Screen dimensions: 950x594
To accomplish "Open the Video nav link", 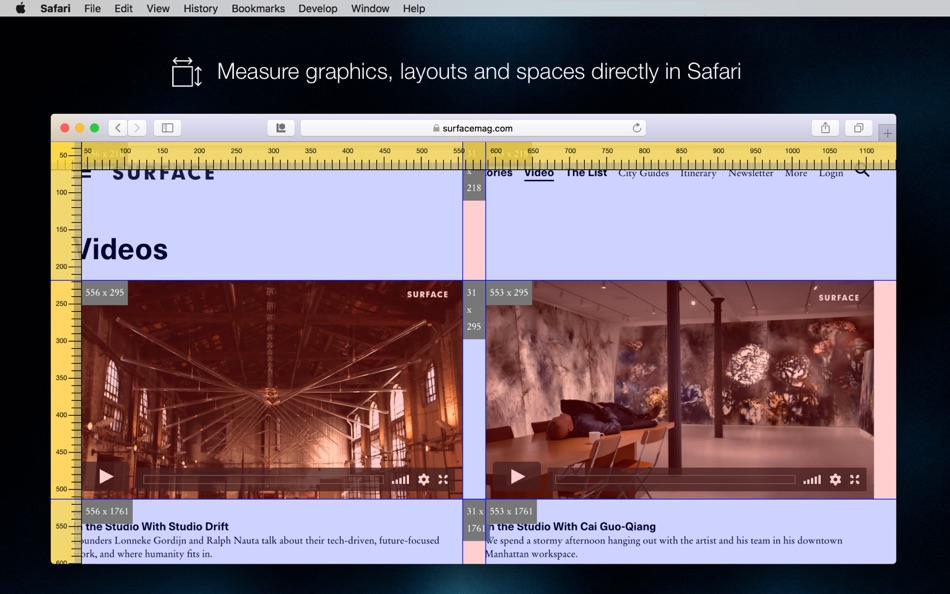I will coord(539,173).
